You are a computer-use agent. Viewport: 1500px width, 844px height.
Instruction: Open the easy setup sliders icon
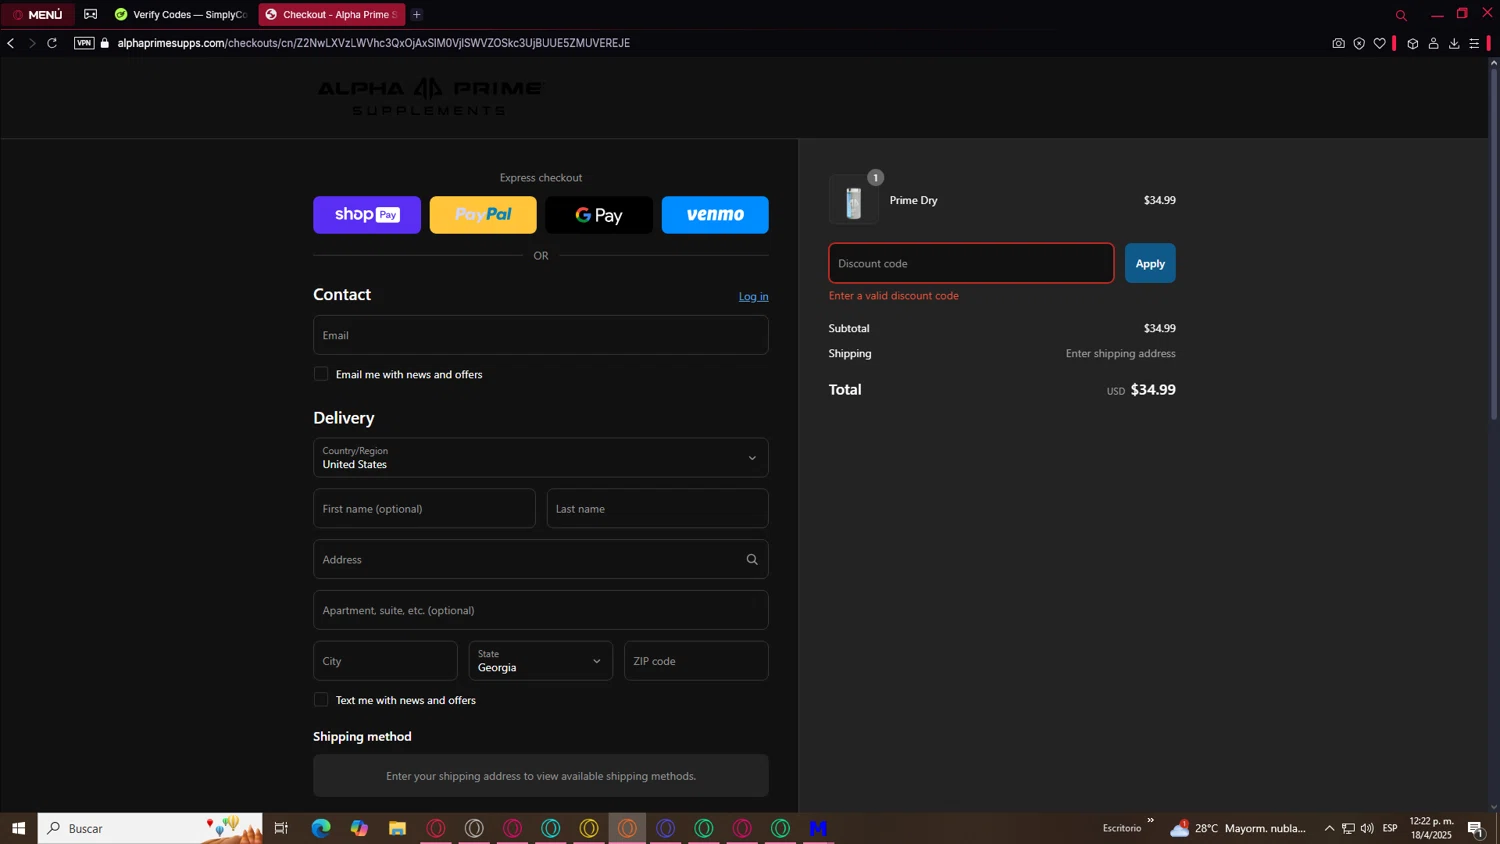pyautogui.click(x=1474, y=43)
